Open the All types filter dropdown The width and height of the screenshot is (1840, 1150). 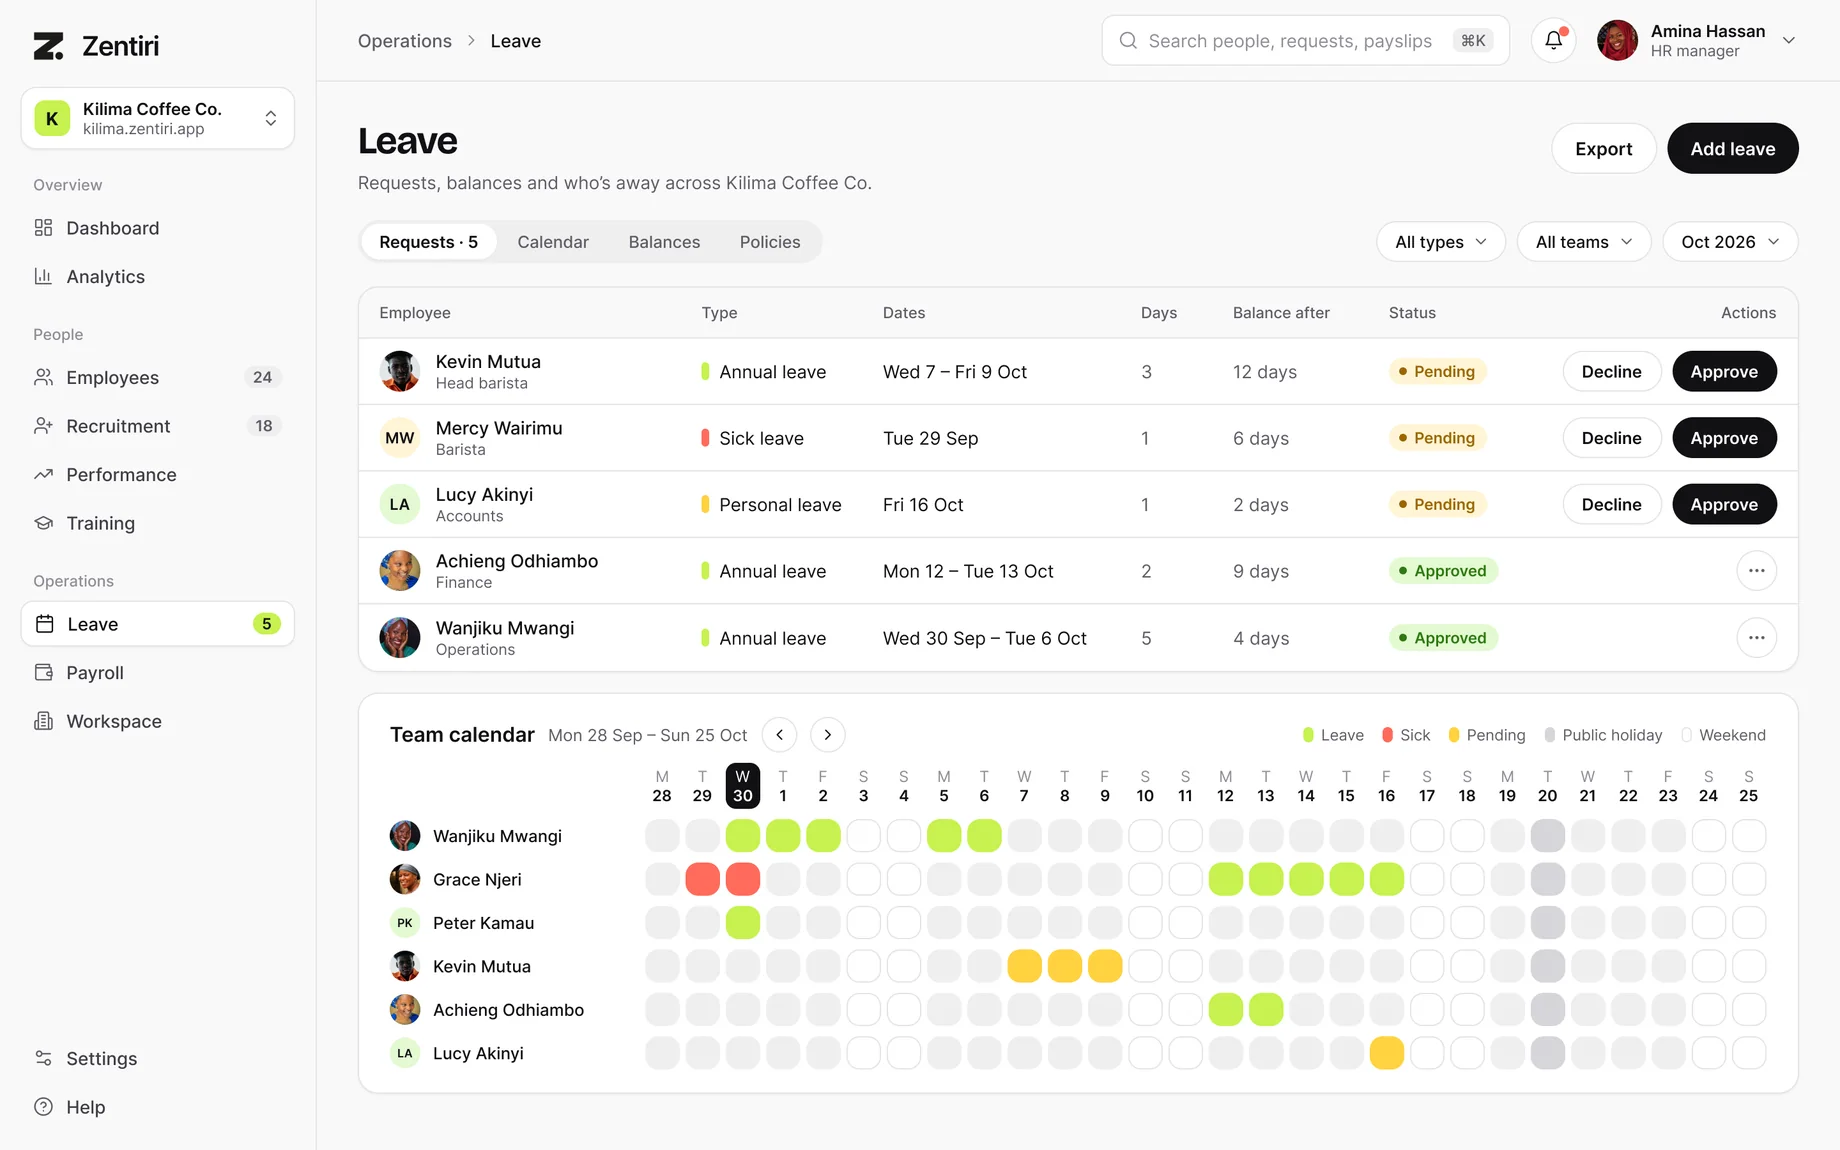click(x=1441, y=242)
